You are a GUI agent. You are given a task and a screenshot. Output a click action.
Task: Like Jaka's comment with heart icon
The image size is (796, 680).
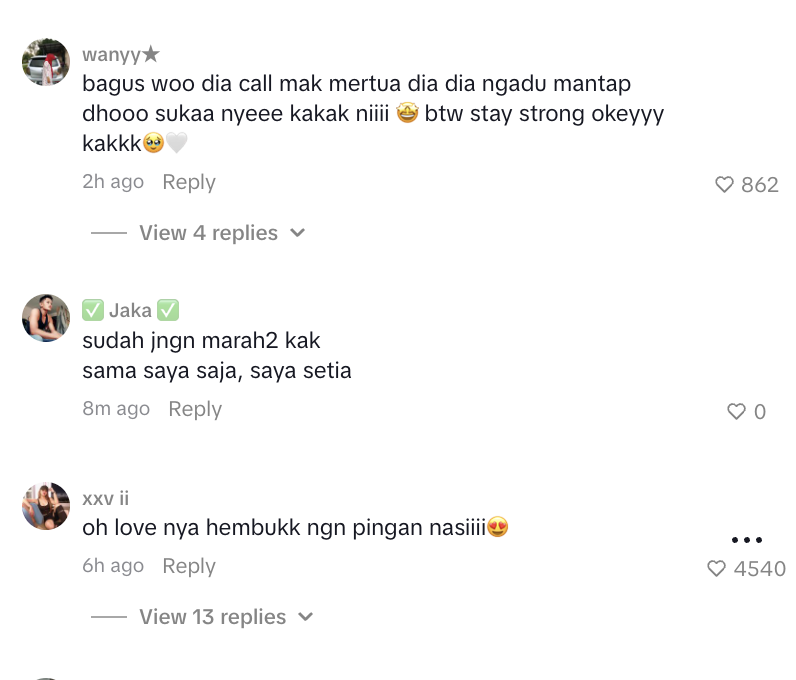[736, 412]
